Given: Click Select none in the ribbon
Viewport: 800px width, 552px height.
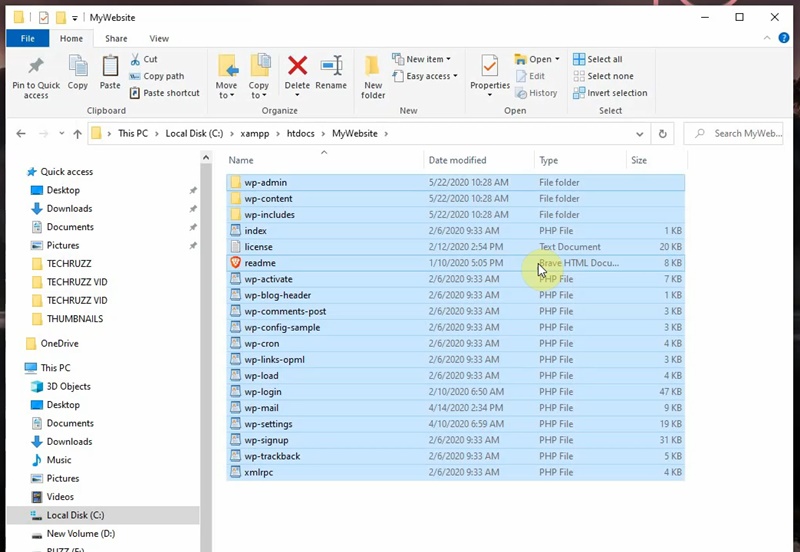Looking at the screenshot, I should (x=603, y=76).
